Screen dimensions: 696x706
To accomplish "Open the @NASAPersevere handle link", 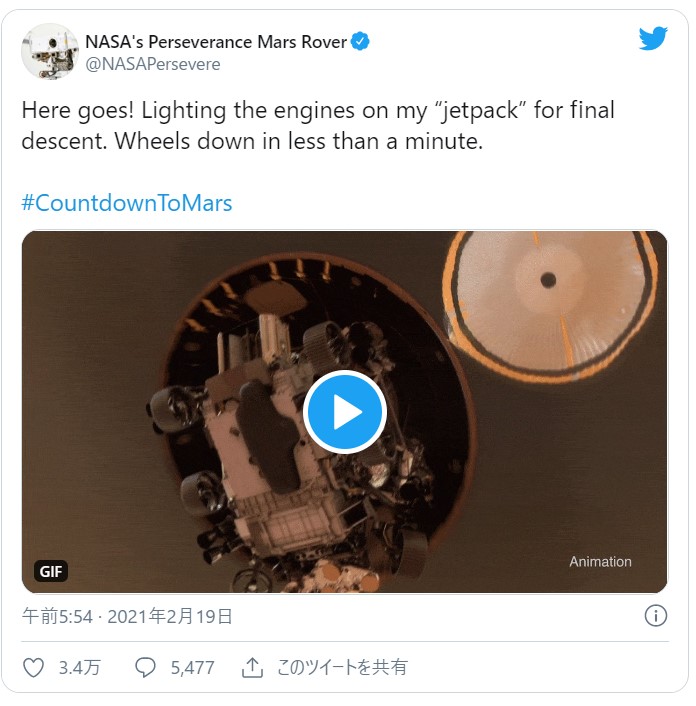I will click(153, 64).
